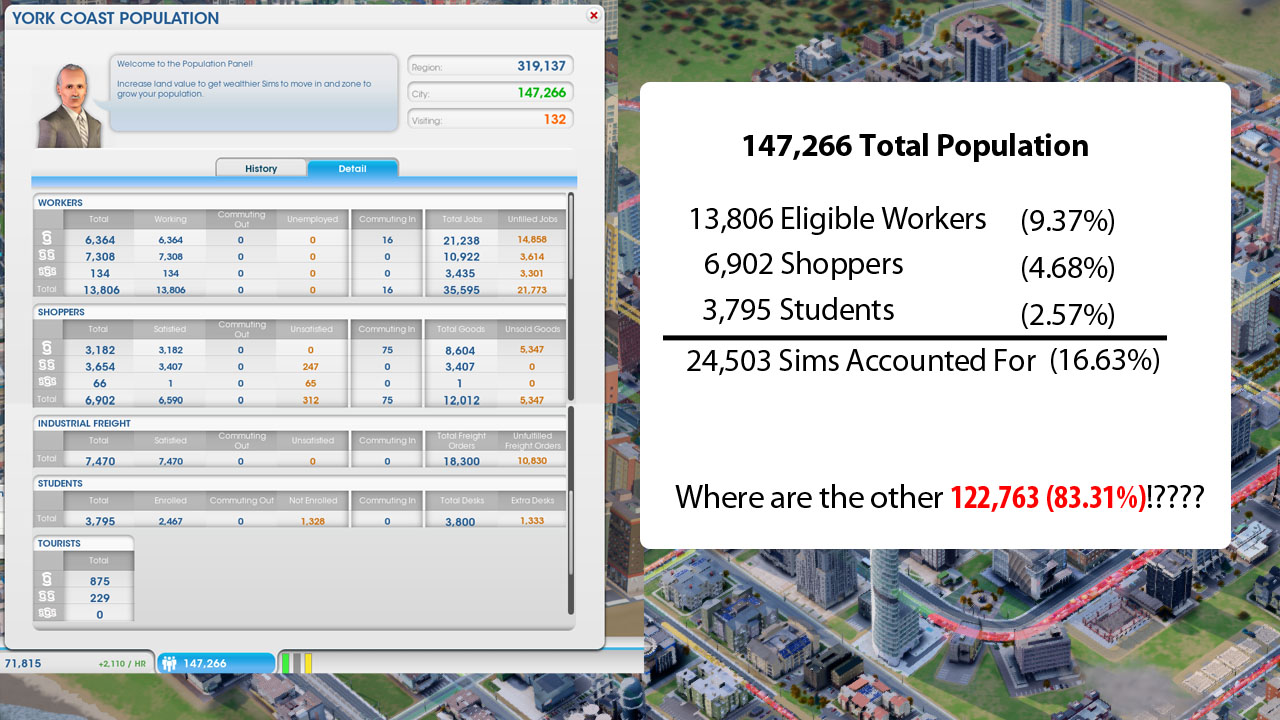1280x720 pixels.
Task: Select the Detail tab
Action: tap(352, 168)
